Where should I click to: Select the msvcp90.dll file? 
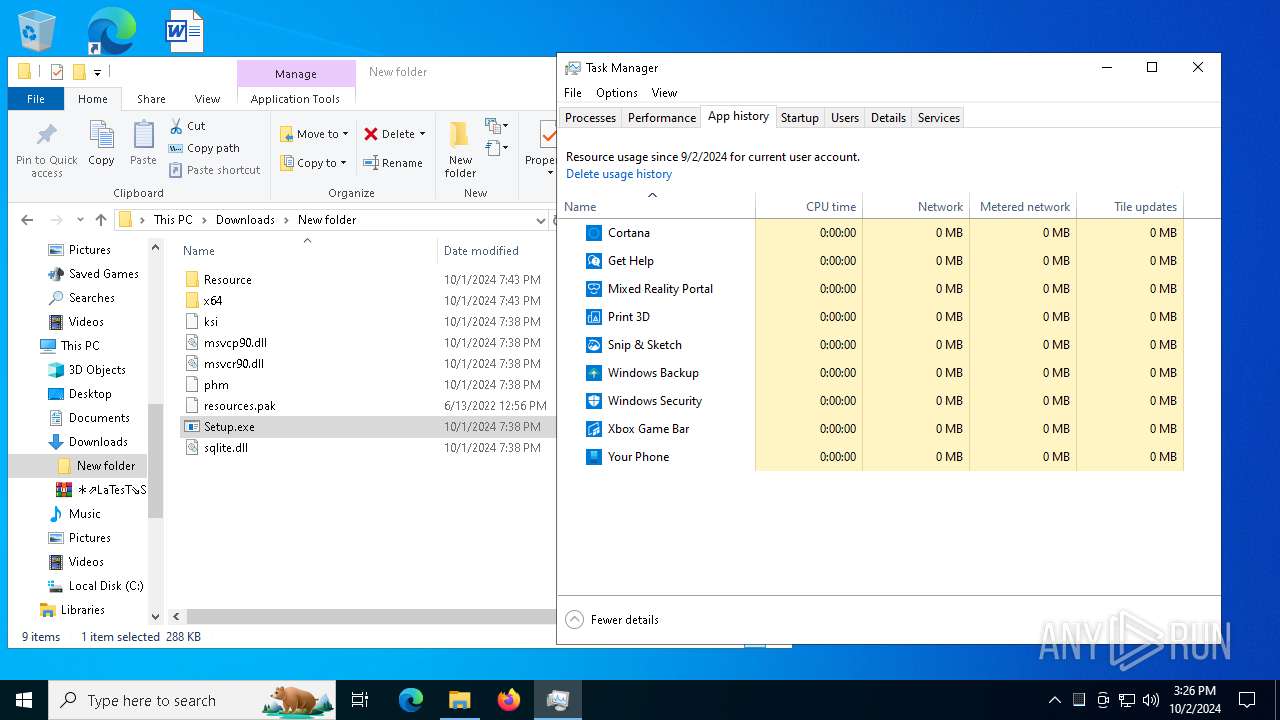(366, 343)
